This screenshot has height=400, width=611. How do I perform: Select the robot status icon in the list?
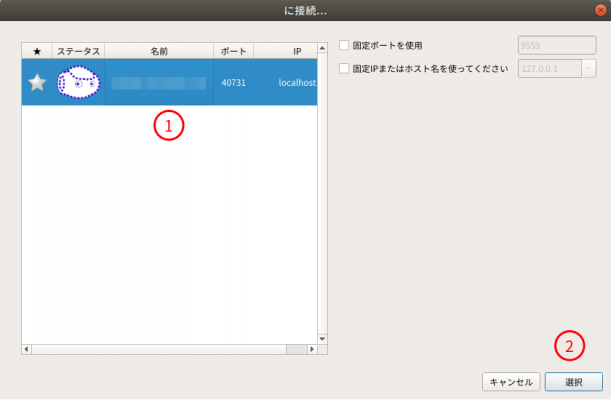[x=79, y=83]
